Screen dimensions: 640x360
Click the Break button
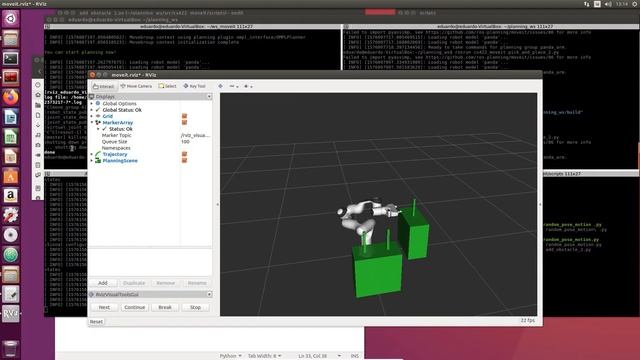pos(165,307)
